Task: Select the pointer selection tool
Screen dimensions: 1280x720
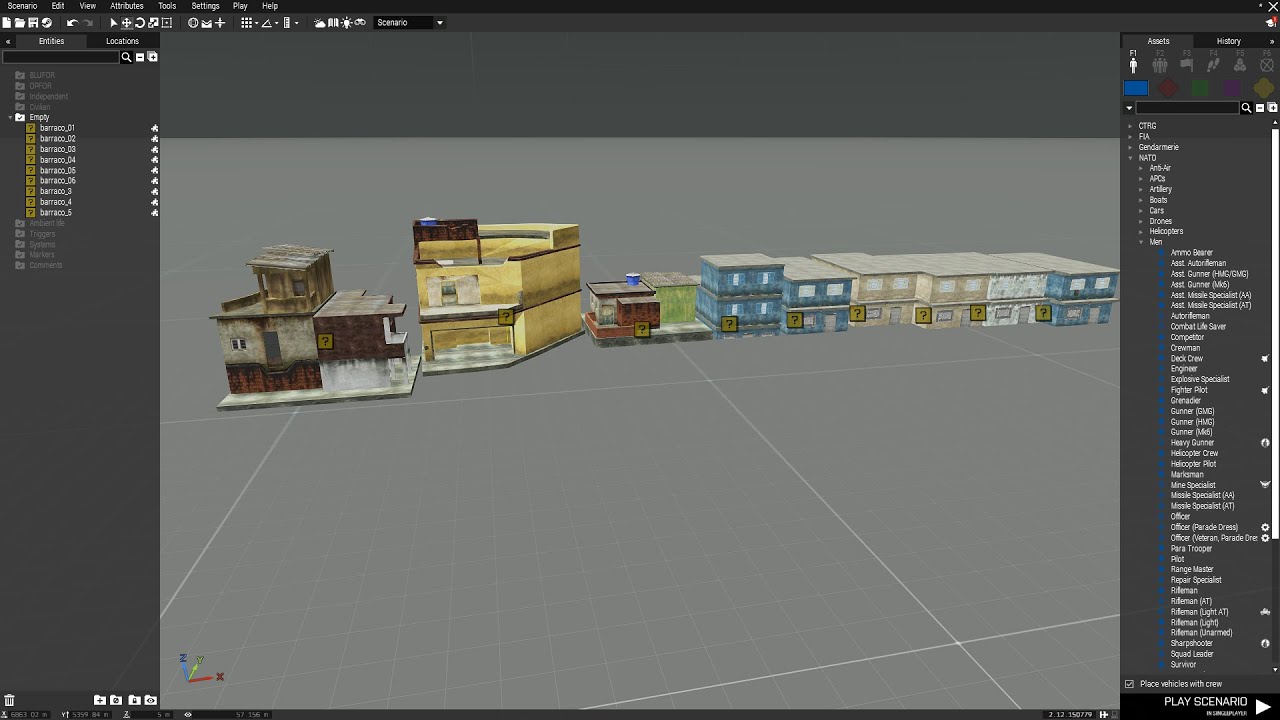Action: click(114, 22)
